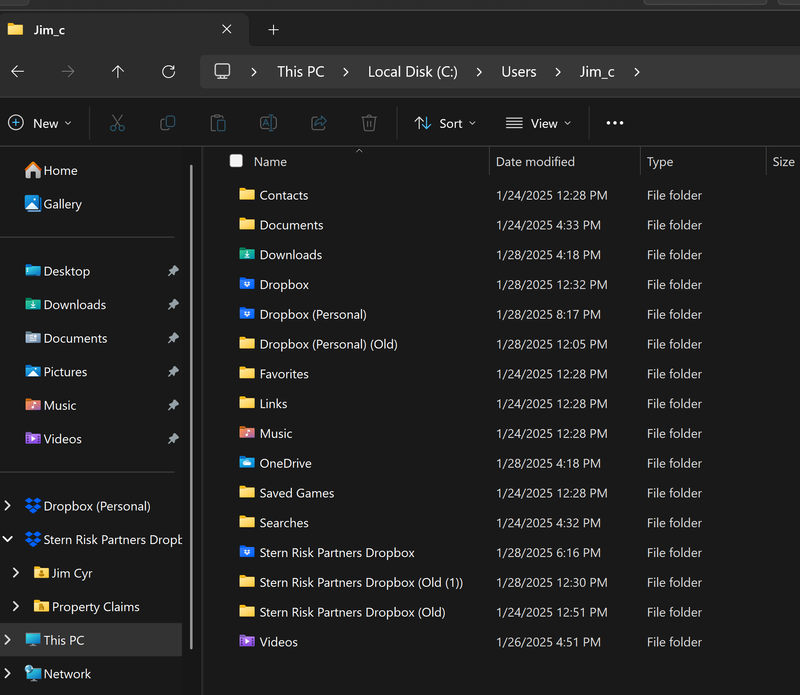Image resolution: width=800 pixels, height=695 pixels.
Task: Click the Users breadcrumb in address bar
Action: pos(518,72)
